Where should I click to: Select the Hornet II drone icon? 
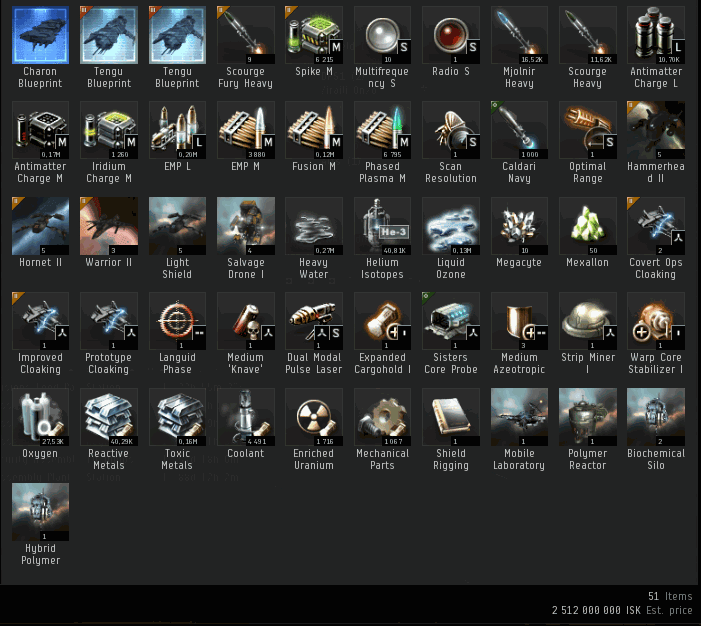point(40,226)
